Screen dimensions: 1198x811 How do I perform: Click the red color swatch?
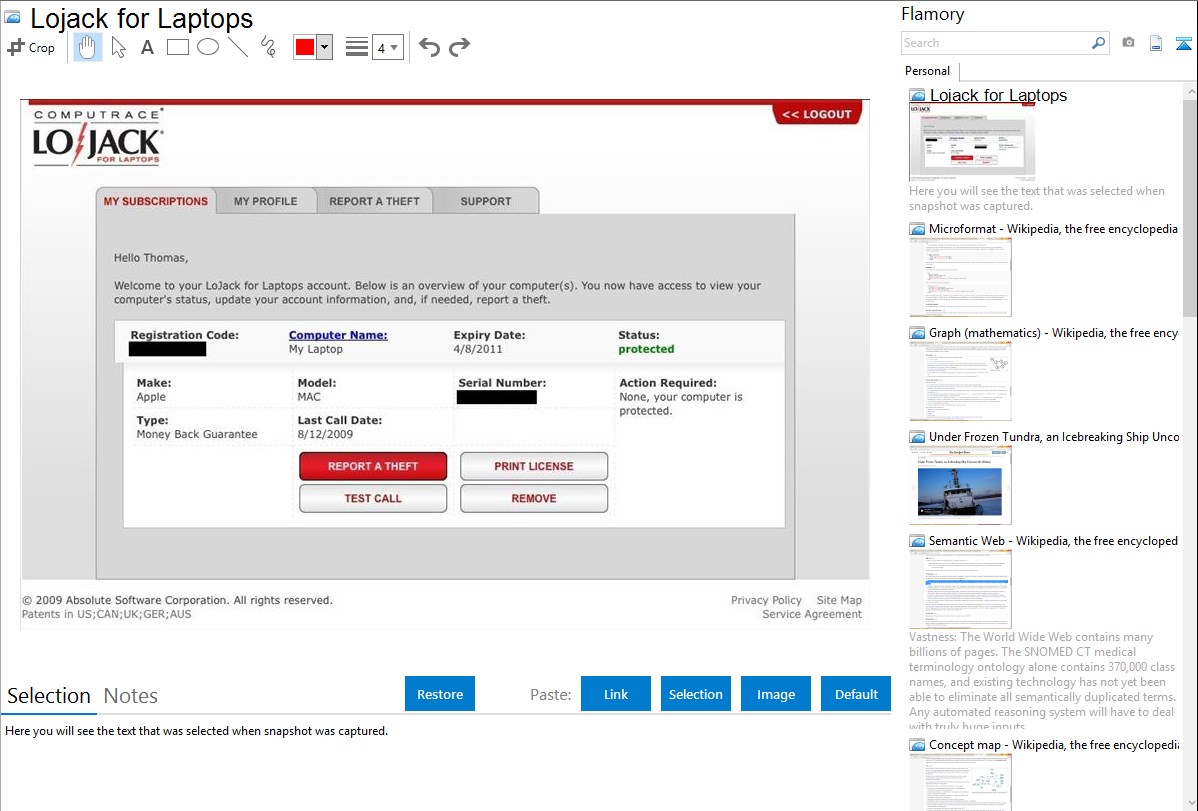click(305, 47)
